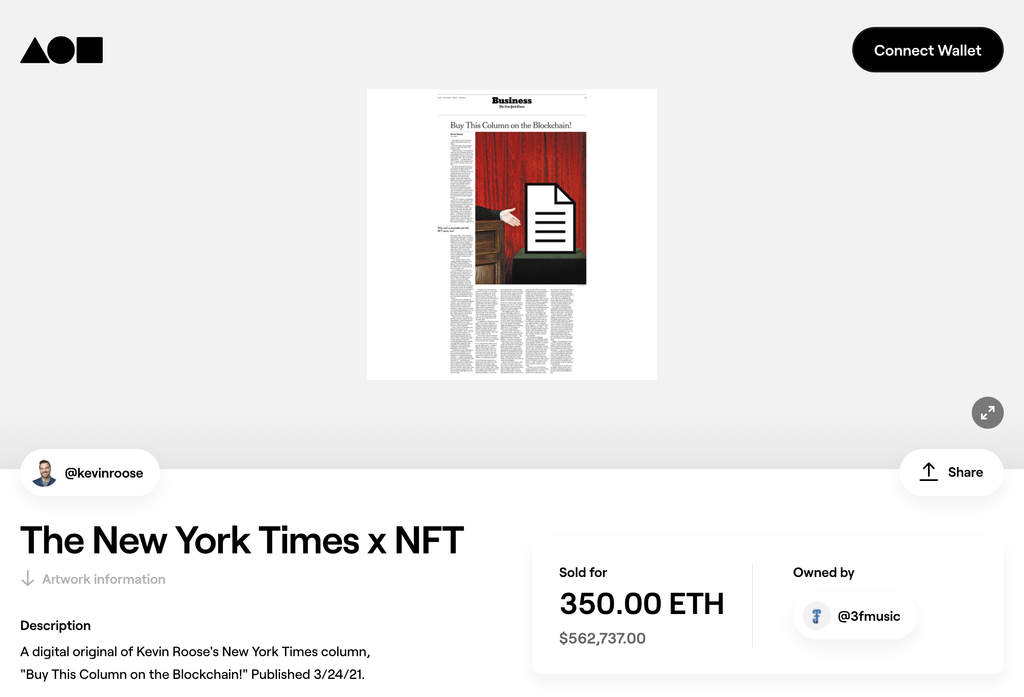
Task: Click the 350.00 ETH sale price
Action: pos(641,604)
